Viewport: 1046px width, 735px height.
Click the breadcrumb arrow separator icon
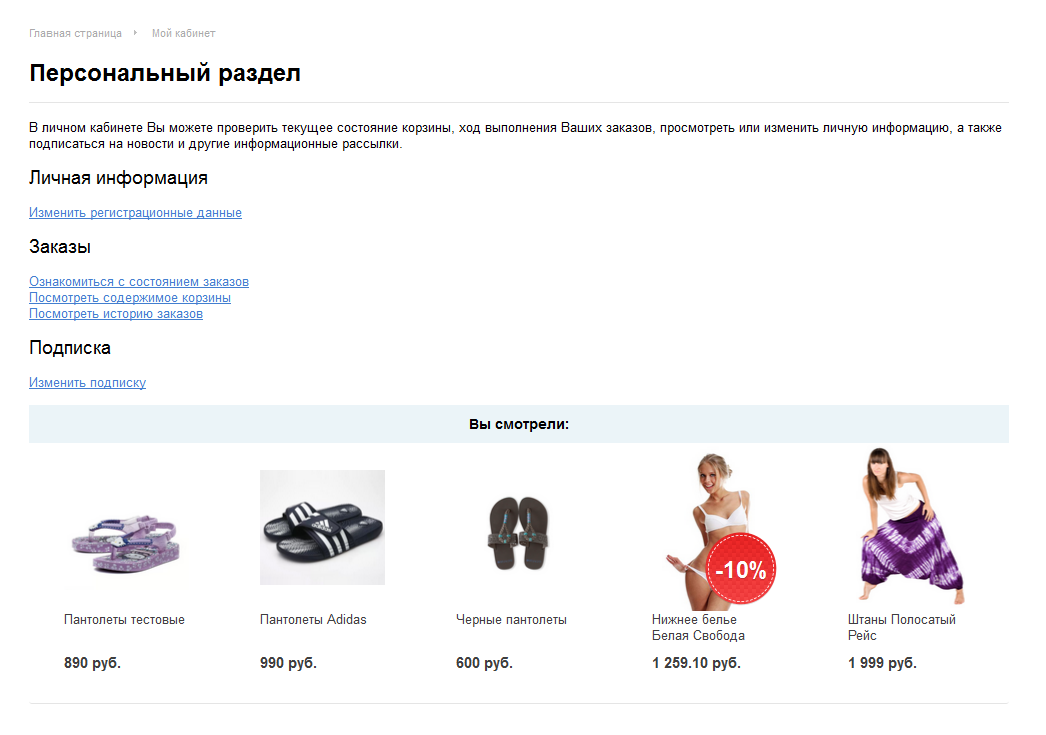click(135, 33)
